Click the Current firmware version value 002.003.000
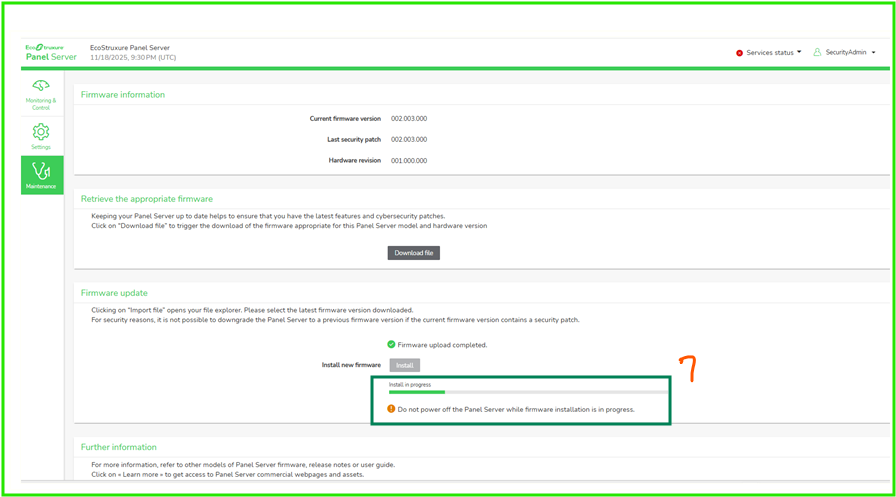 [409, 119]
